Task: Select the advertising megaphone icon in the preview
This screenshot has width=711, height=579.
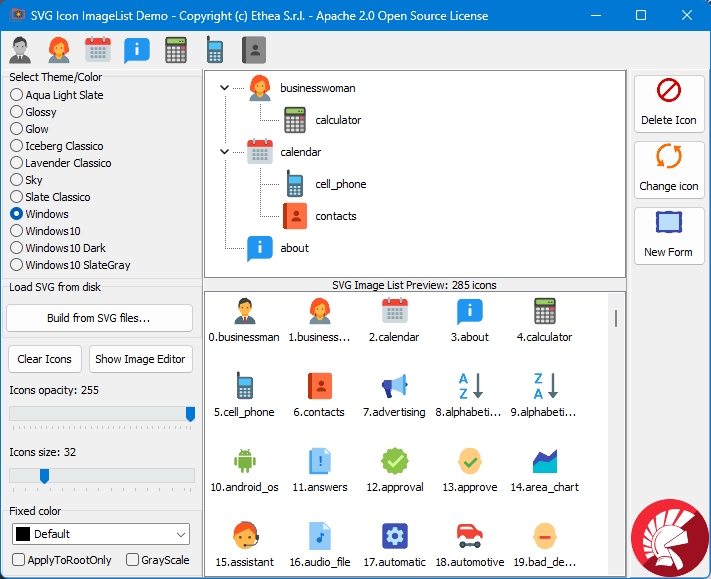Action: pyautogui.click(x=394, y=387)
